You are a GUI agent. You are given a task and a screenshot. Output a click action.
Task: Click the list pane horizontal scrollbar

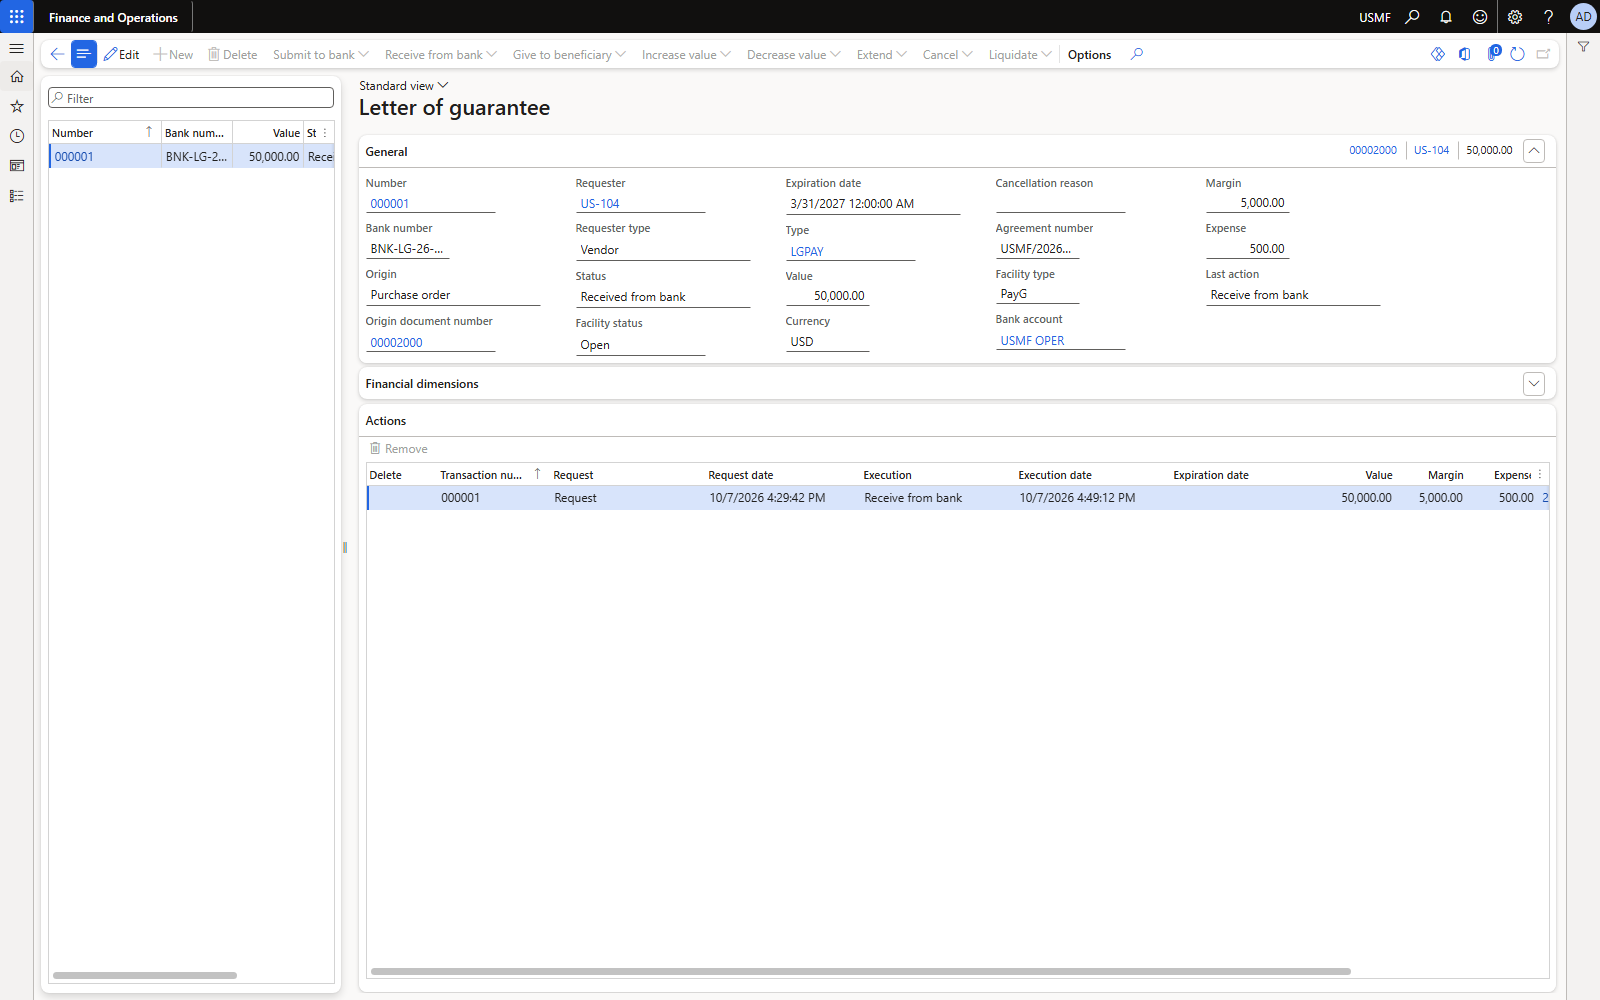coord(145,975)
